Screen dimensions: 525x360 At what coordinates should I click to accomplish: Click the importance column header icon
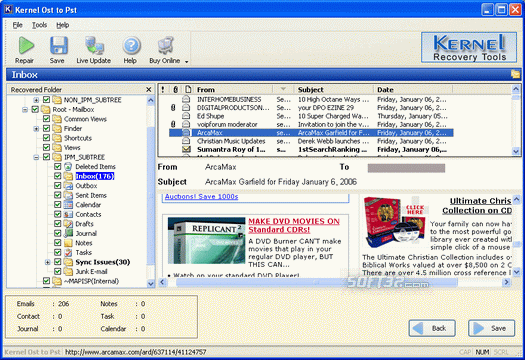[163, 89]
